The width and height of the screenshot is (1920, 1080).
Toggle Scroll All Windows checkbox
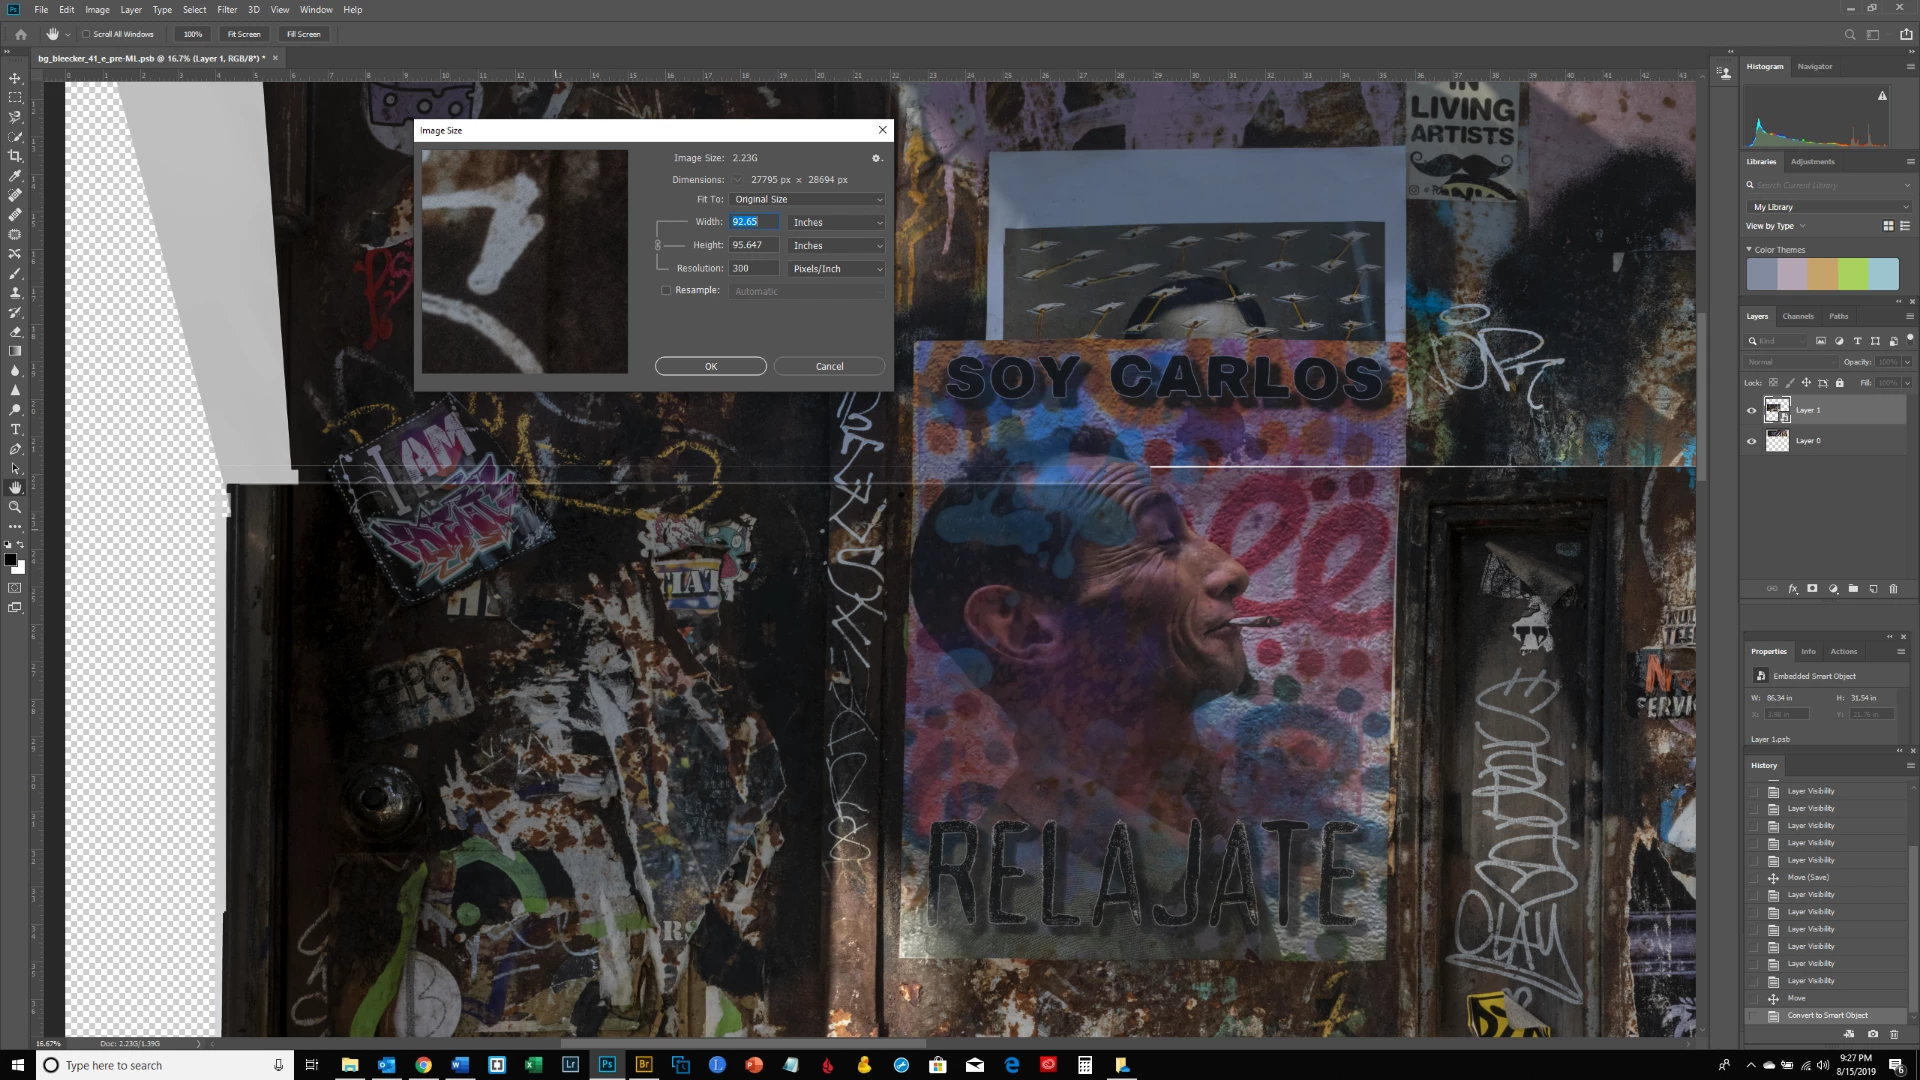[87, 34]
